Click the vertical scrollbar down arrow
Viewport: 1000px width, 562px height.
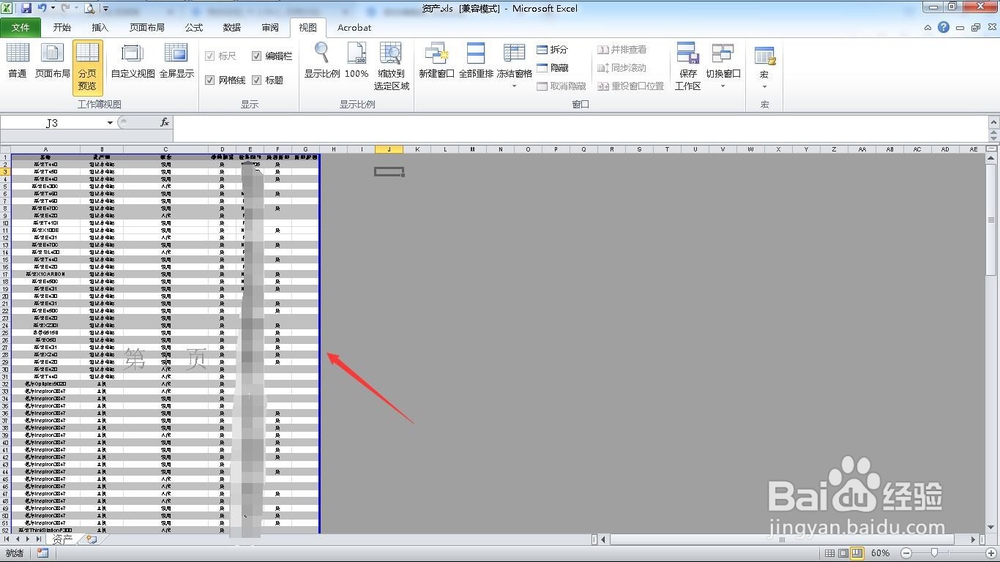coord(991,528)
